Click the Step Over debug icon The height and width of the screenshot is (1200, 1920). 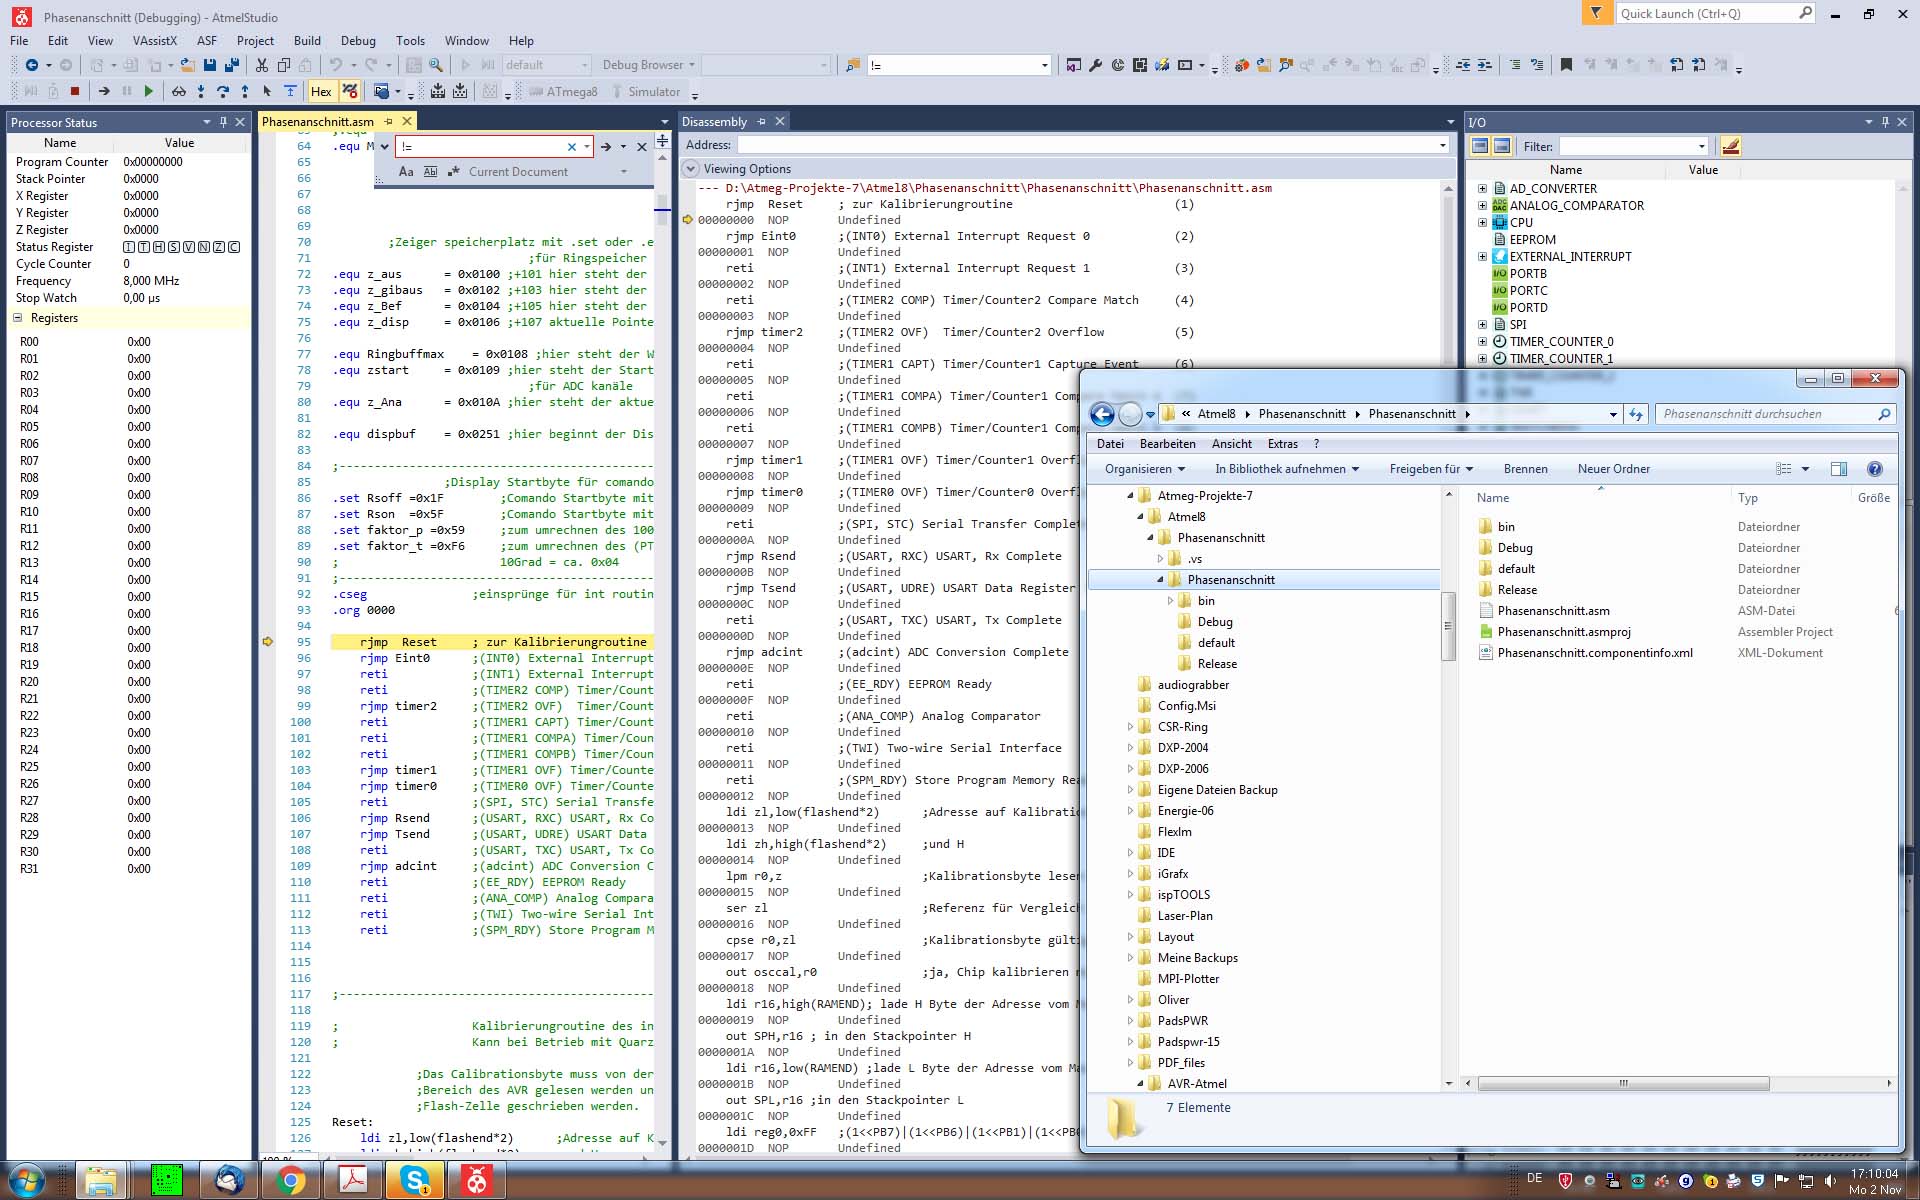point(223,91)
